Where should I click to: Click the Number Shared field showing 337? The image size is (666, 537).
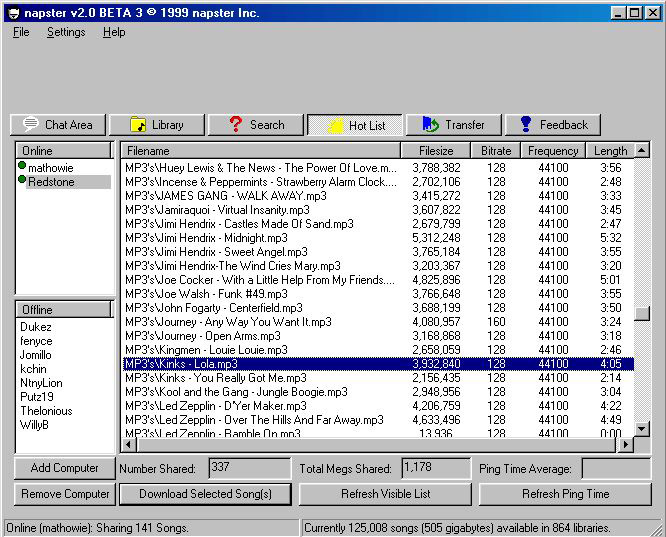(250, 468)
